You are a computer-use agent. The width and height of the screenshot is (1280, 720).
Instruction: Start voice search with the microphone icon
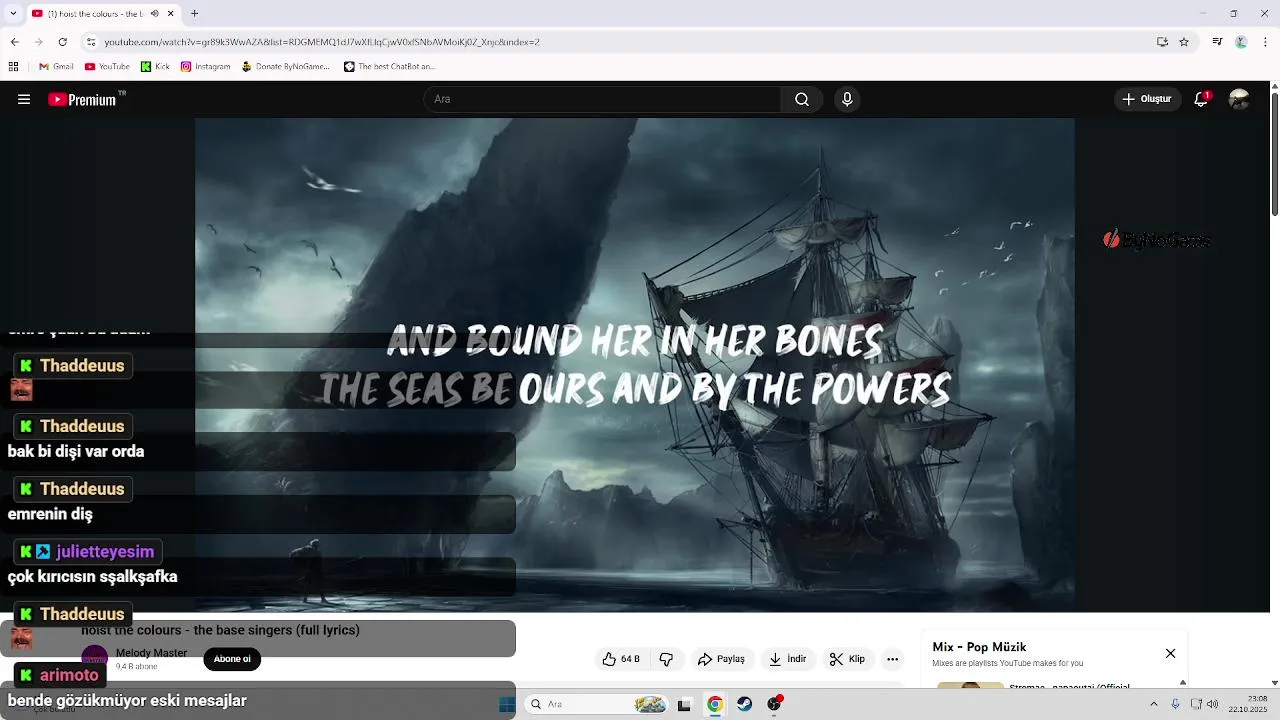click(847, 99)
